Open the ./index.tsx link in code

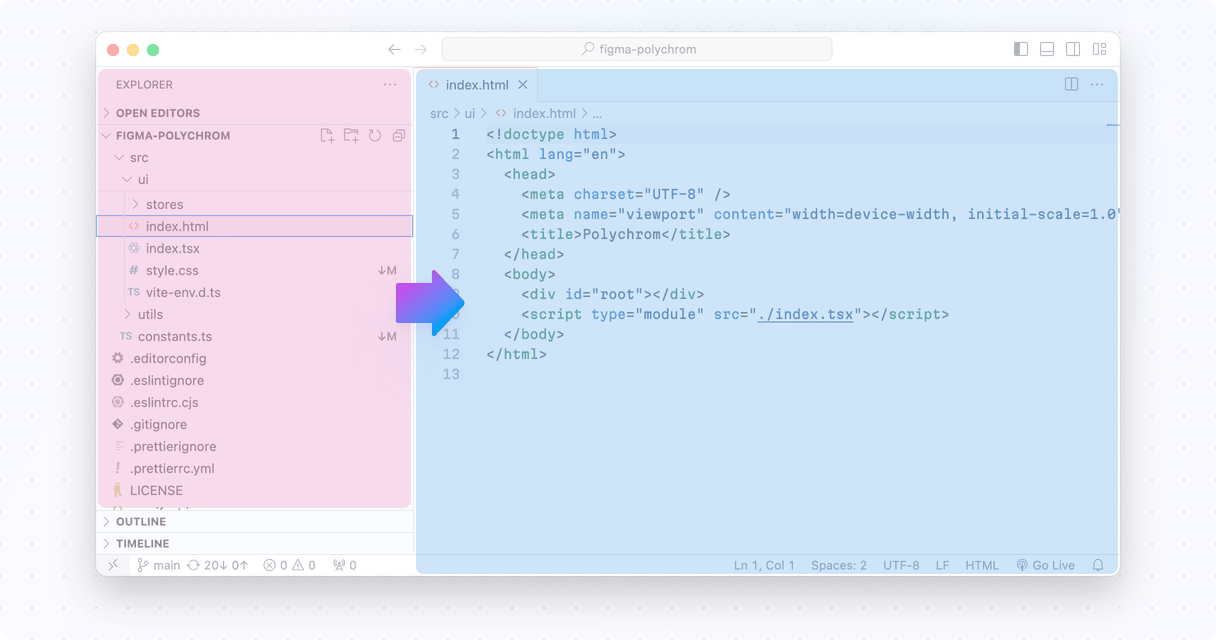pyautogui.click(x=806, y=314)
